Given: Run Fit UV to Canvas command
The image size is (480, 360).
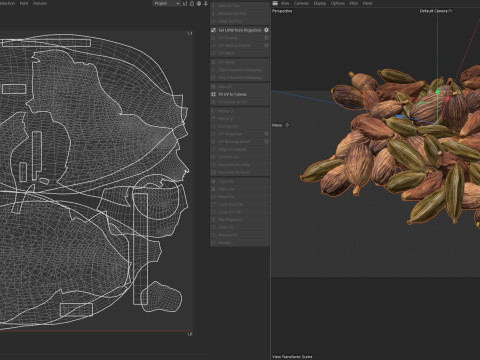Looking at the screenshot, I should pos(232,94).
